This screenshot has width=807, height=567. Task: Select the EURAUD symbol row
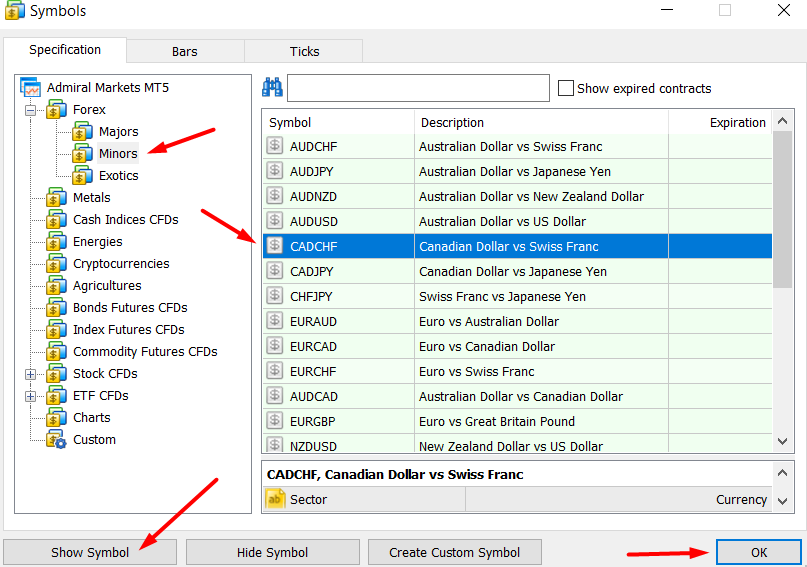pyautogui.click(x=517, y=321)
